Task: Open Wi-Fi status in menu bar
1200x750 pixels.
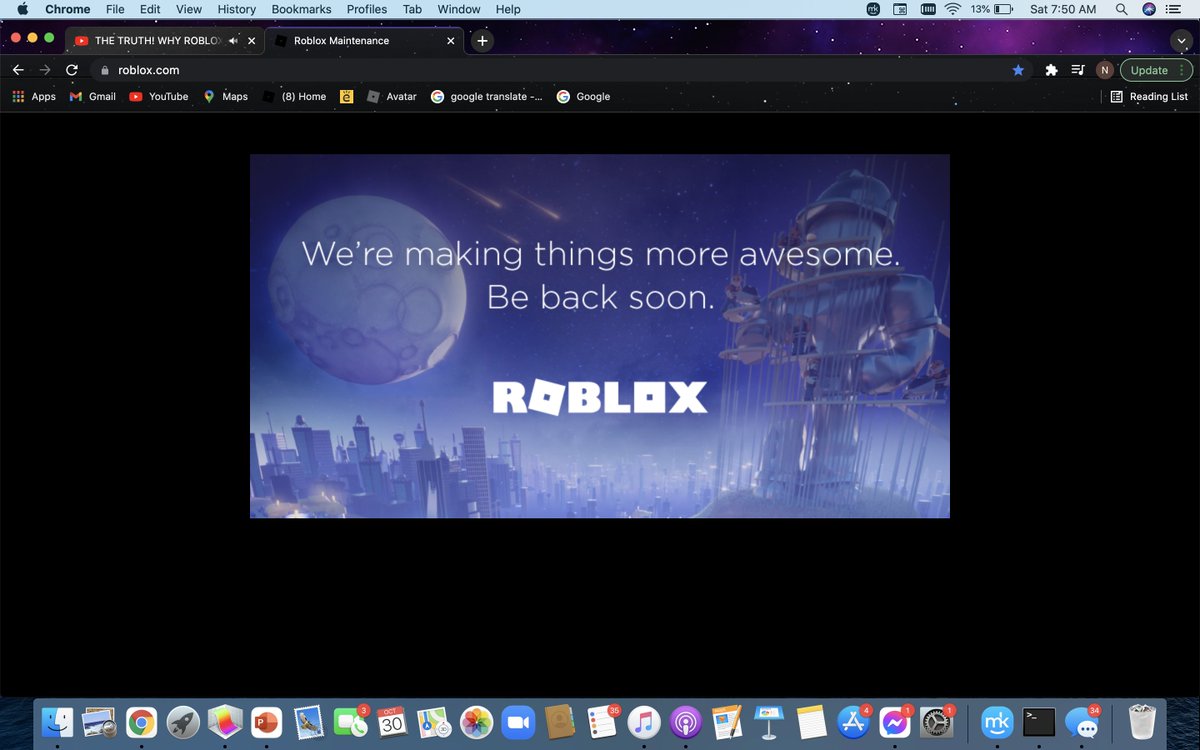Action: pyautogui.click(x=953, y=9)
